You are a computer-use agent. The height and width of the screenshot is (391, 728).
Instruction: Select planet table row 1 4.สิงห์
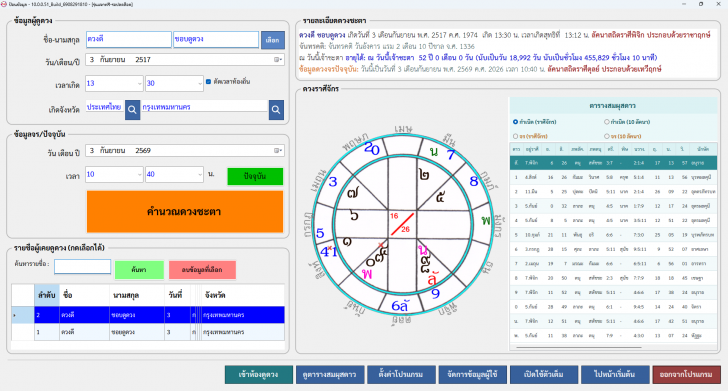click(x=613, y=177)
